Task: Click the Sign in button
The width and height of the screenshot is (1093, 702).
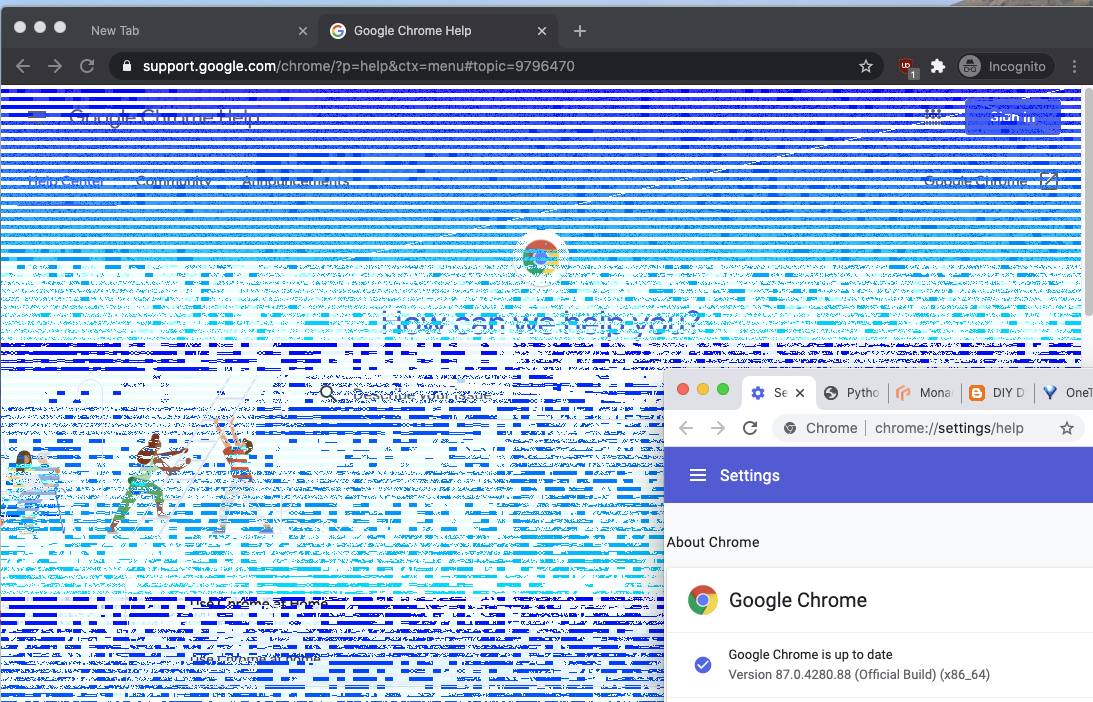Action: click(1013, 116)
